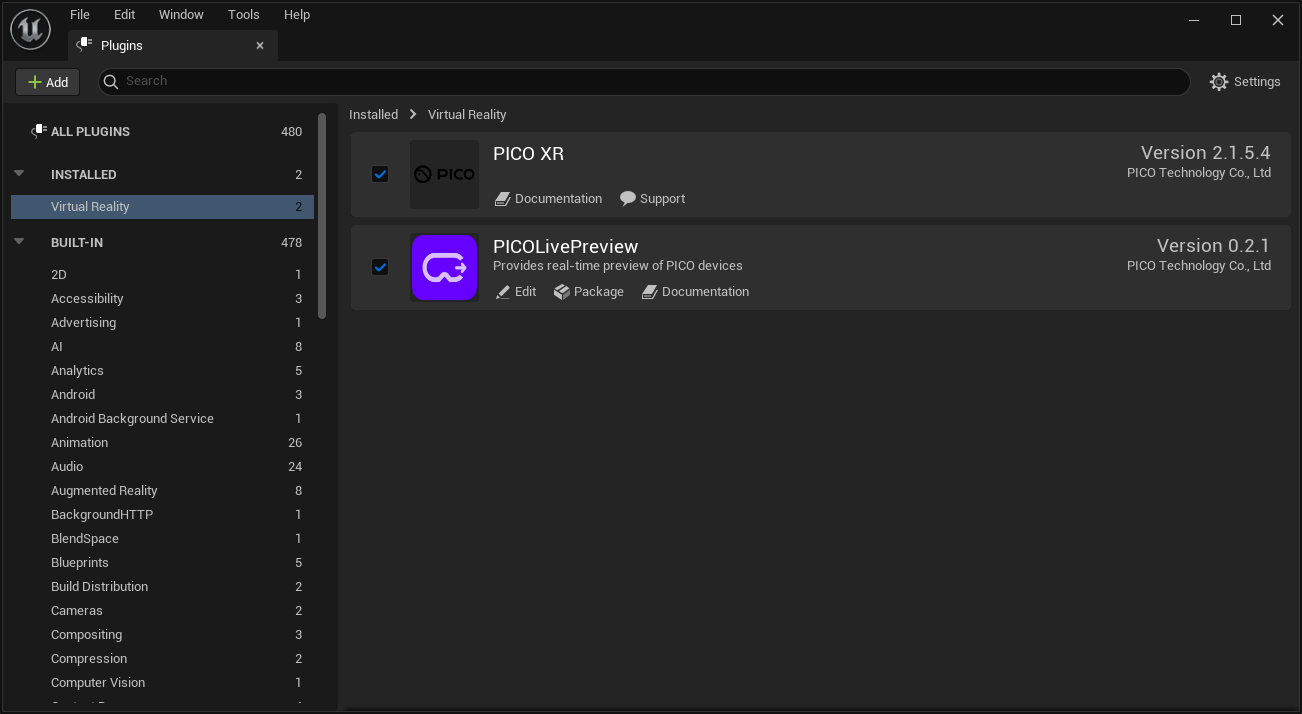Close the Plugins tab
Screen dimensions: 1302x714
tap(260, 46)
